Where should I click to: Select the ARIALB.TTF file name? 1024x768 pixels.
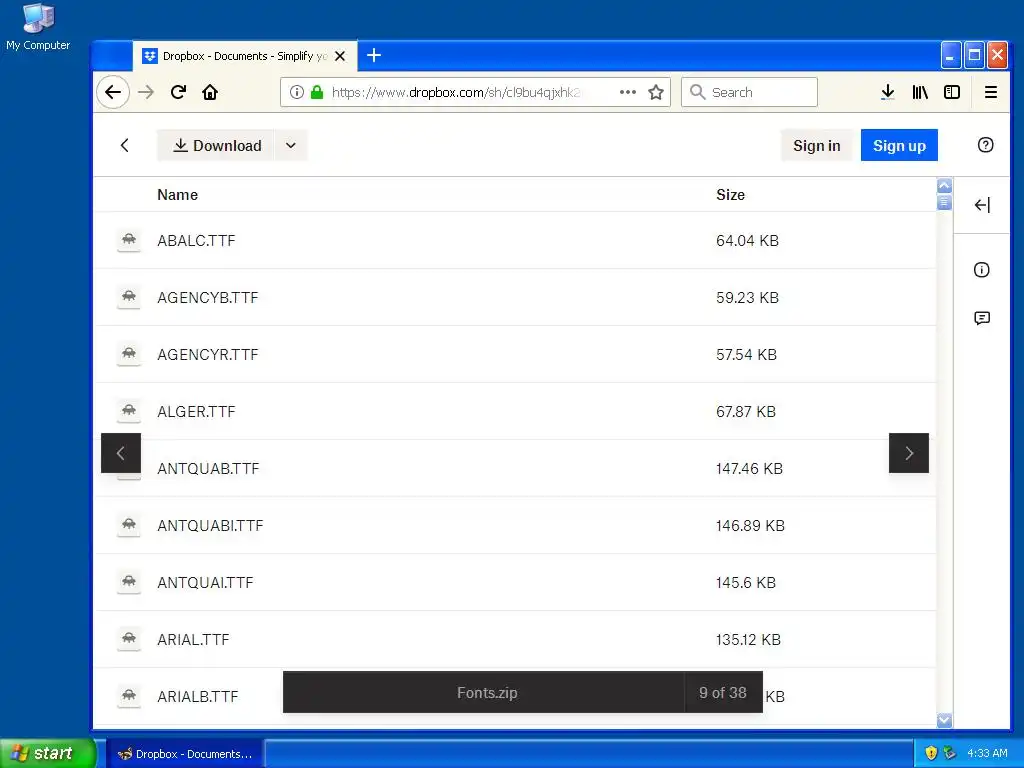pyautogui.click(x=198, y=696)
